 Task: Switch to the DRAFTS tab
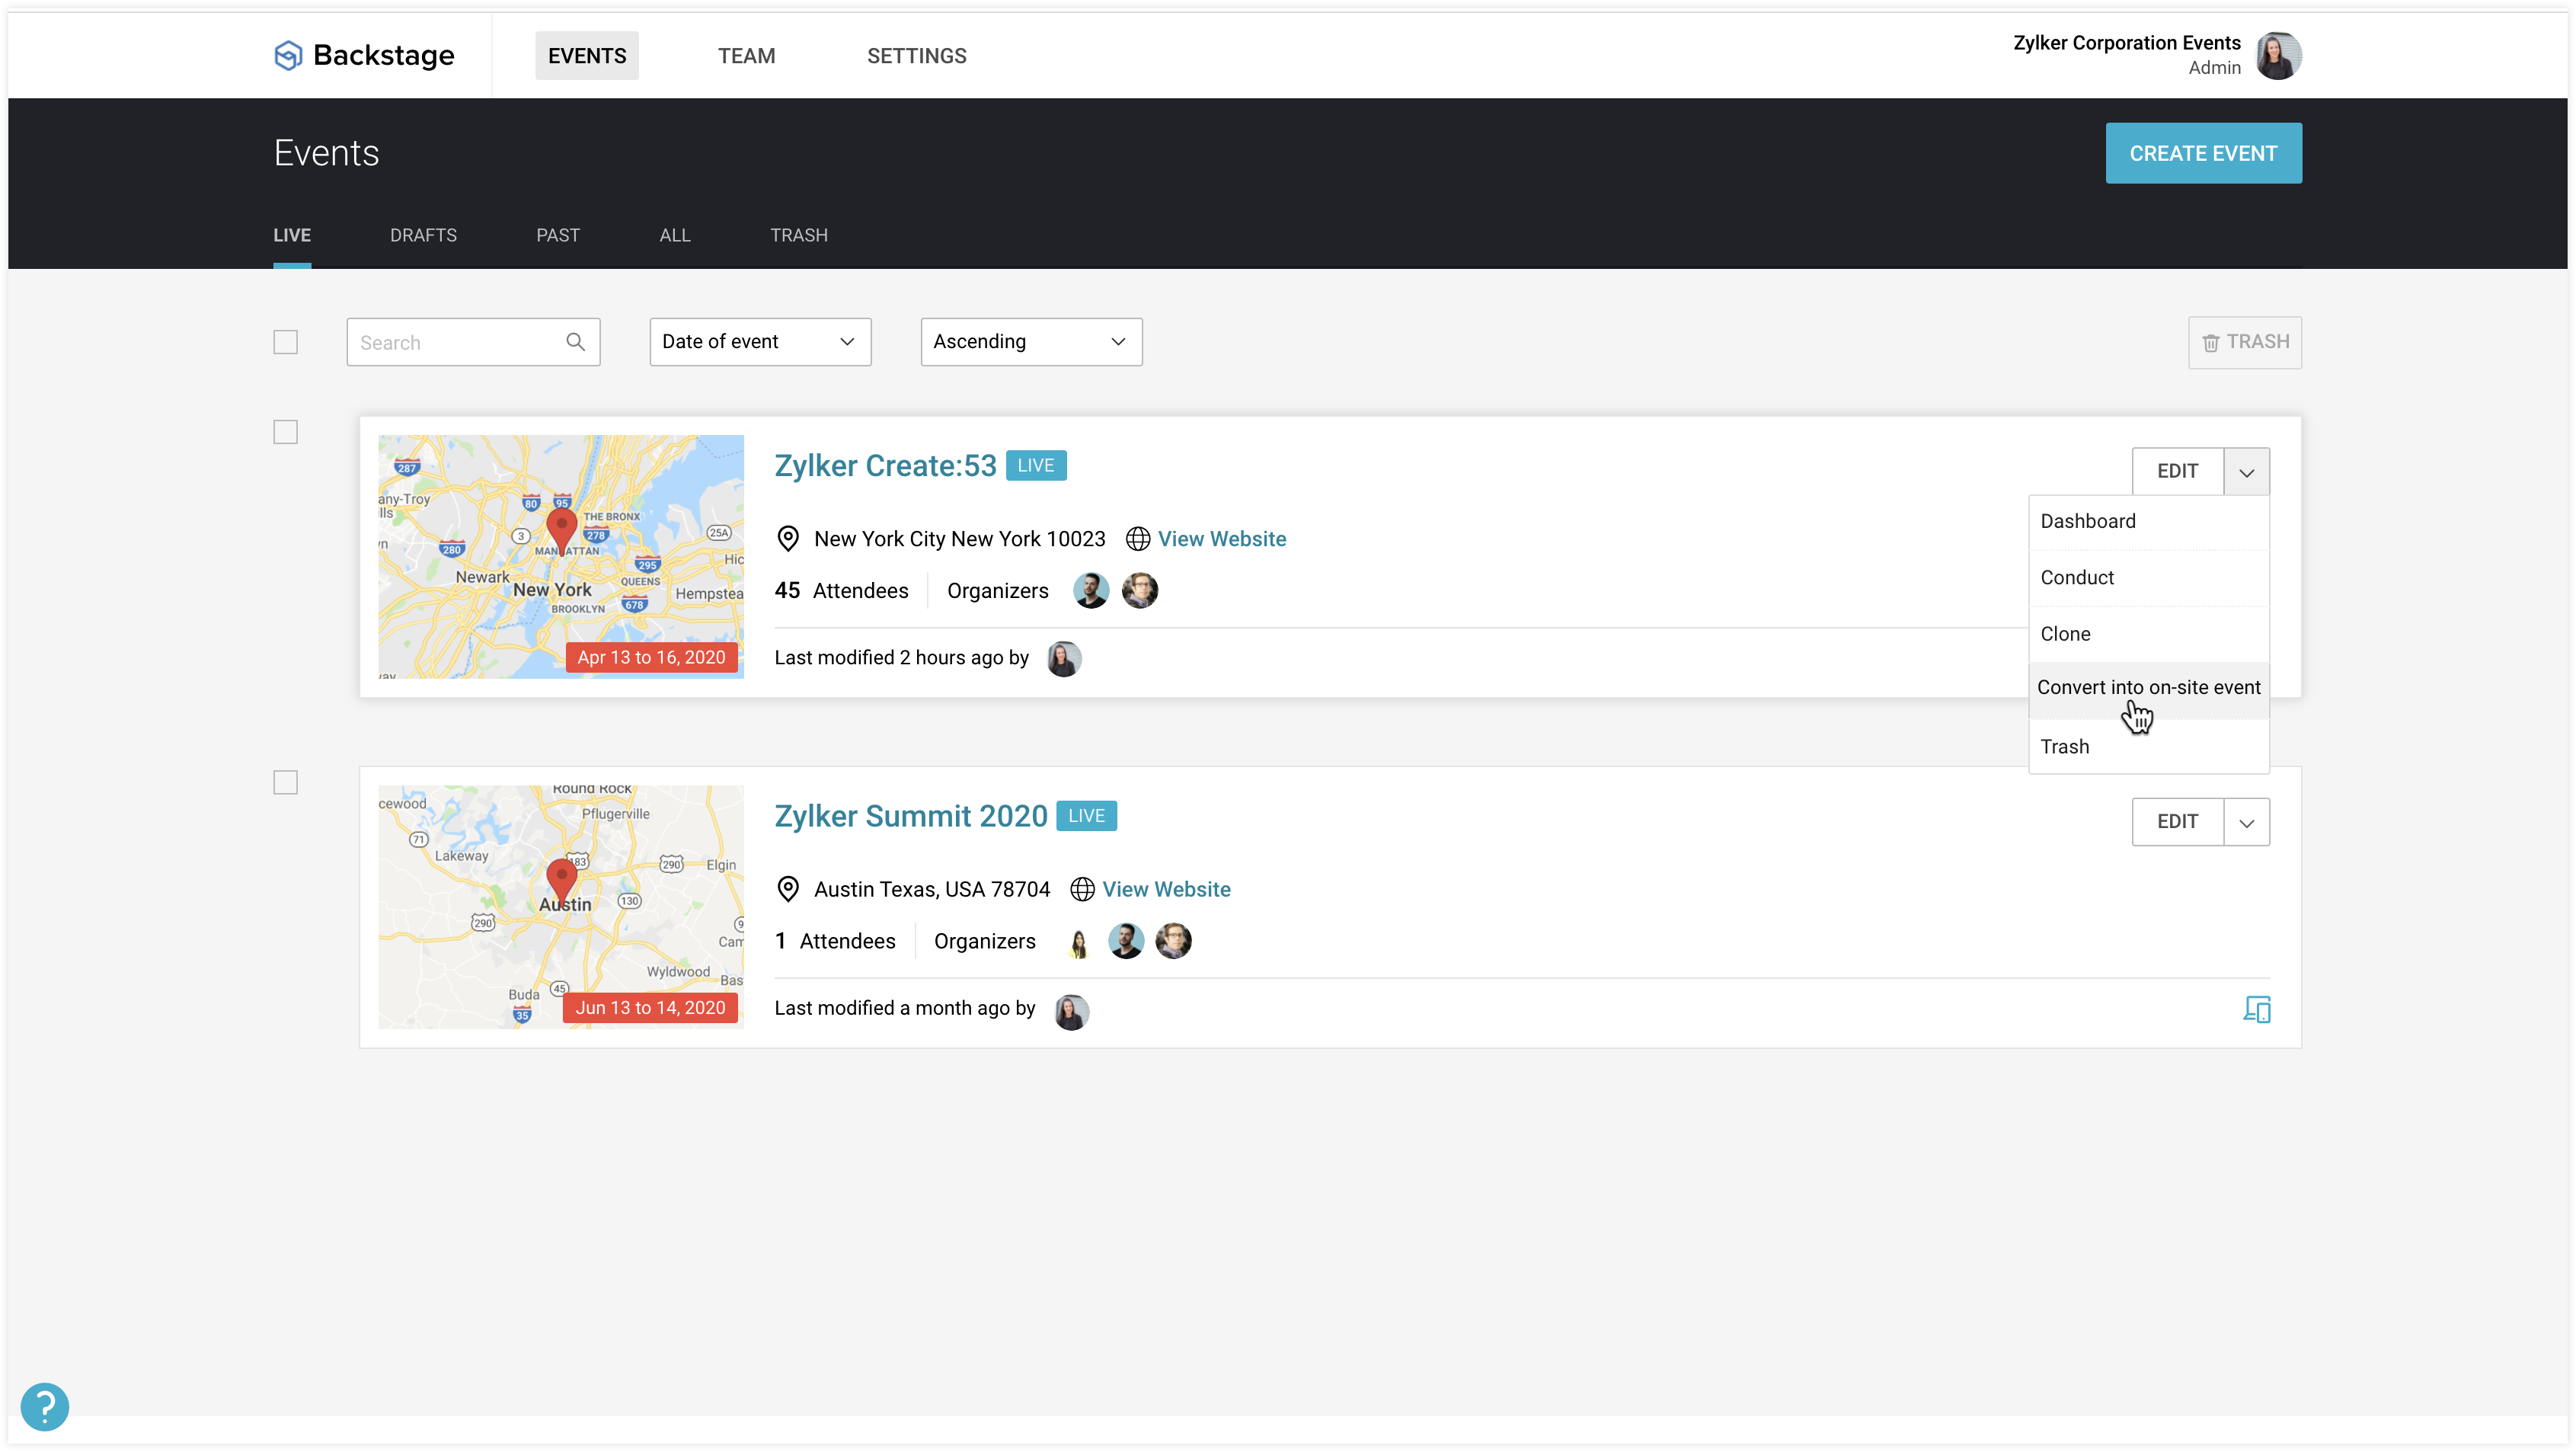point(423,235)
